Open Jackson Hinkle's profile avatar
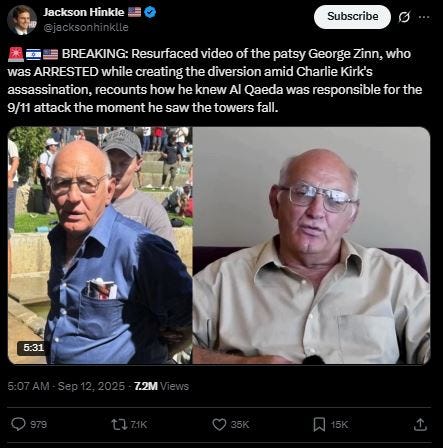443x448 pixels. point(22,20)
